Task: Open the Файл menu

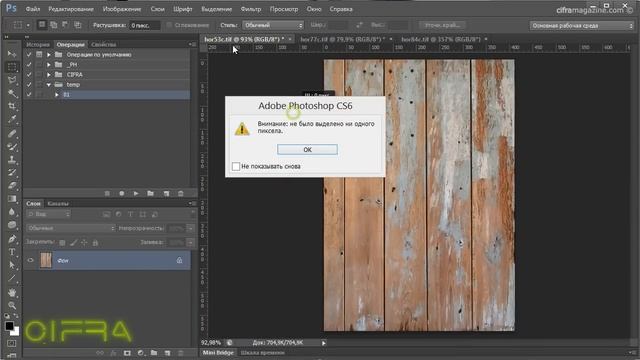Action: click(33, 9)
